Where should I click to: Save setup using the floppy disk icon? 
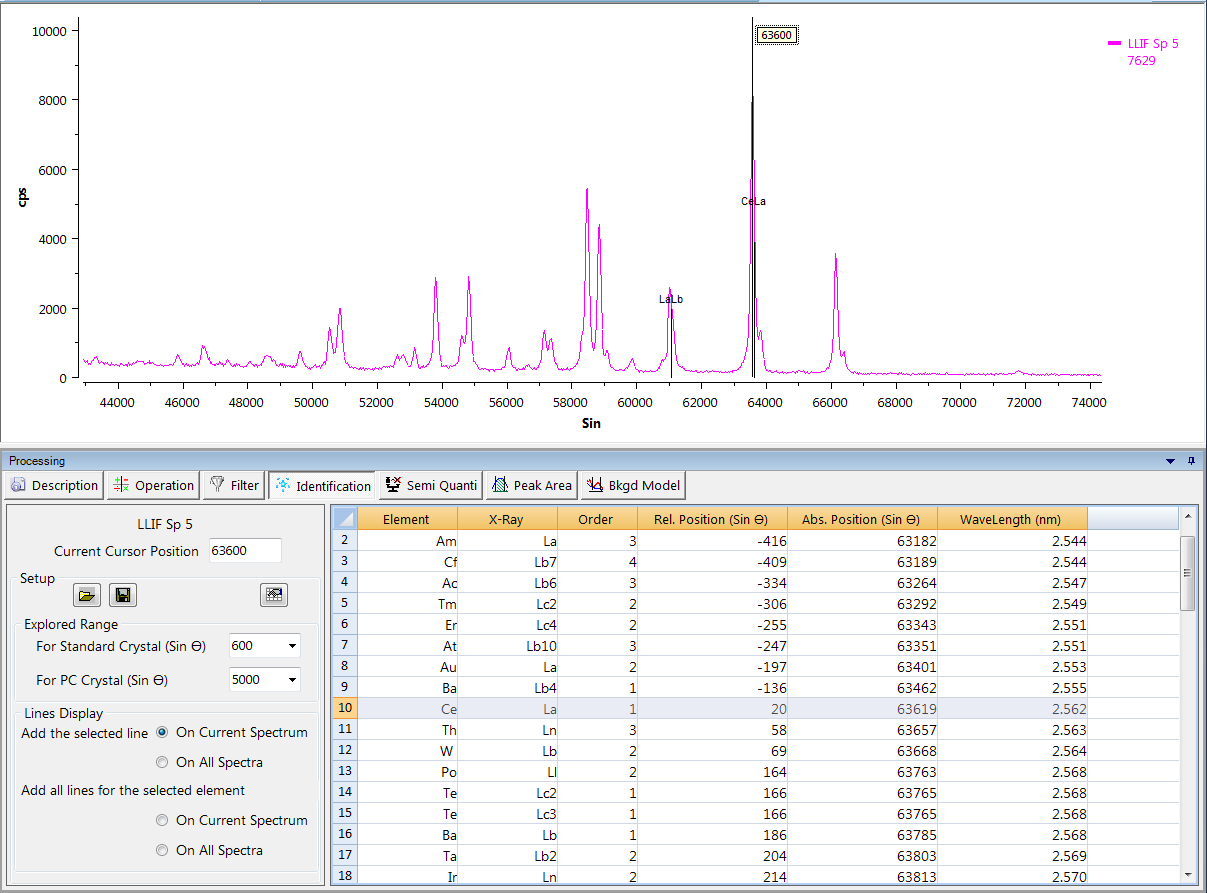click(123, 596)
